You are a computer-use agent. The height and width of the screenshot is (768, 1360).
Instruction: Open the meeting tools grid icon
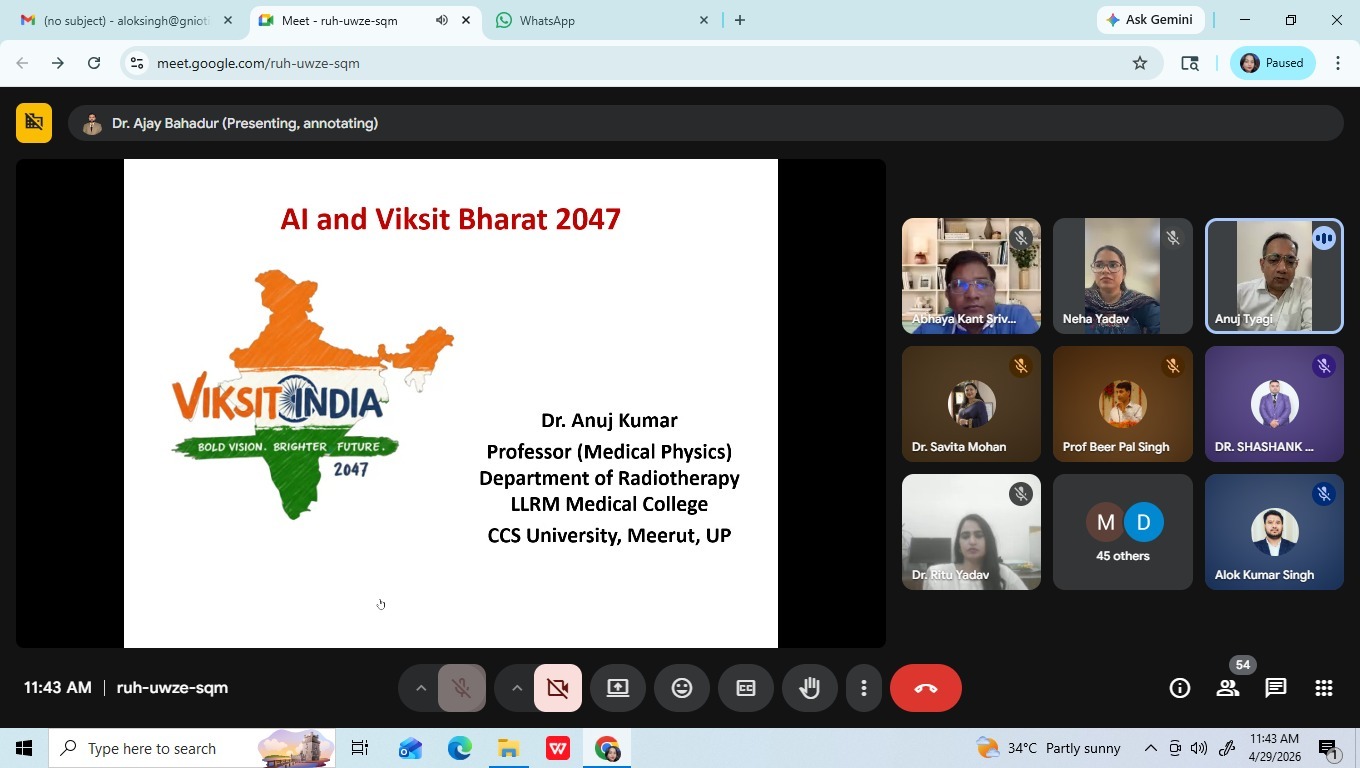coord(1324,688)
